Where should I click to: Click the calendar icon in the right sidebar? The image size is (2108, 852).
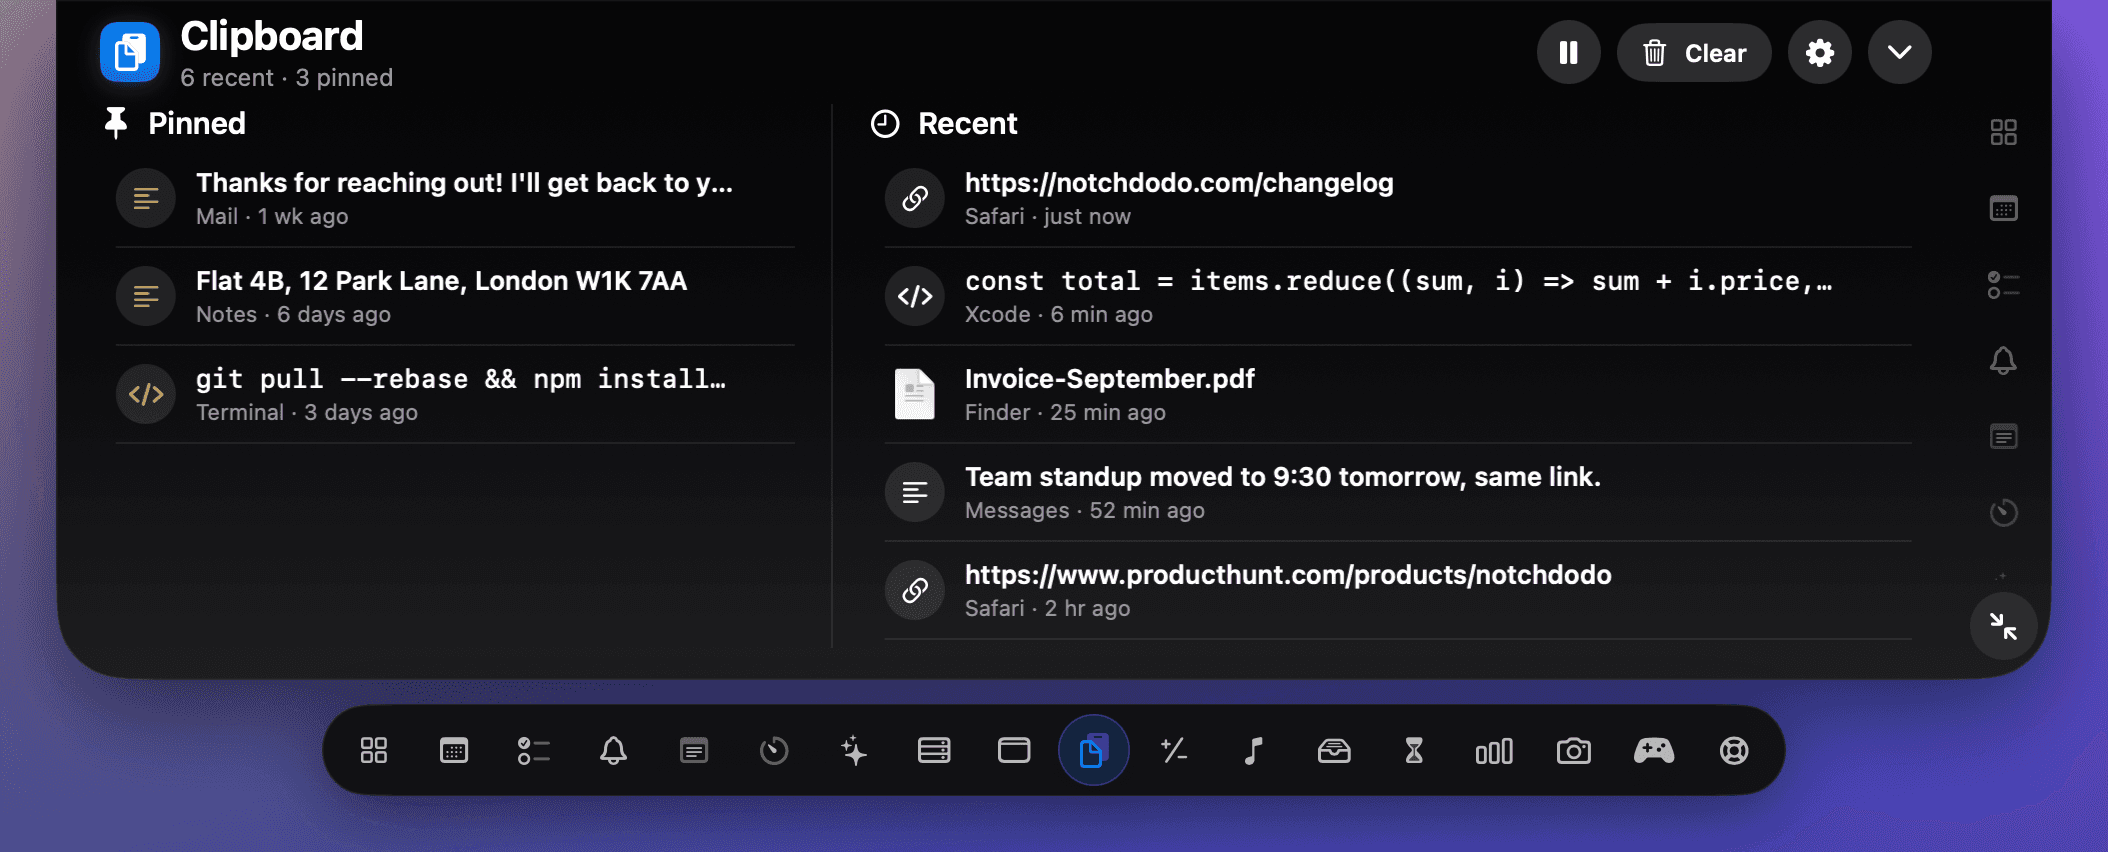click(x=2004, y=208)
